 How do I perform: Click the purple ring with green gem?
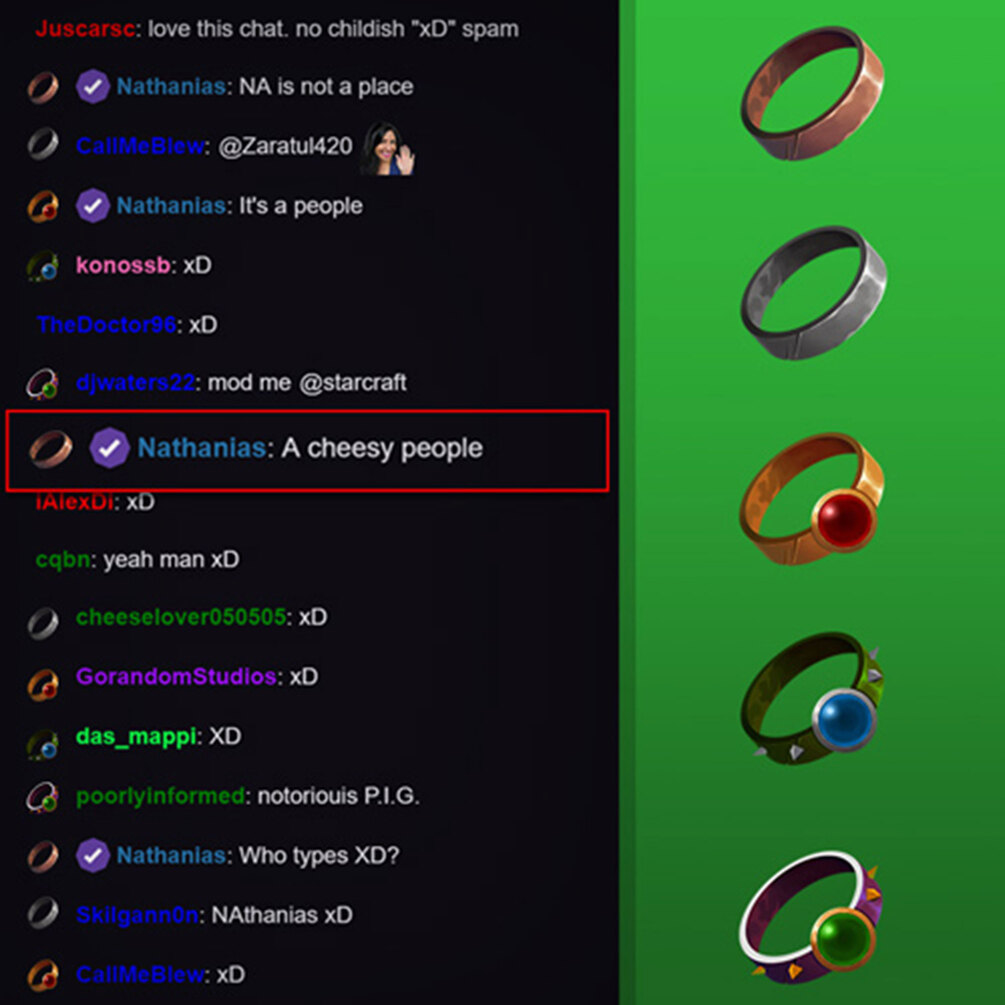coord(810,918)
